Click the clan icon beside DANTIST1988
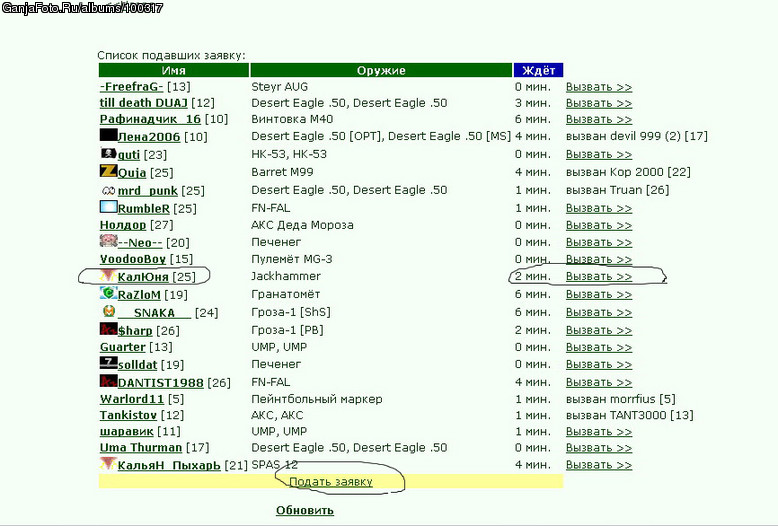The width and height of the screenshot is (778, 526). click(x=108, y=381)
